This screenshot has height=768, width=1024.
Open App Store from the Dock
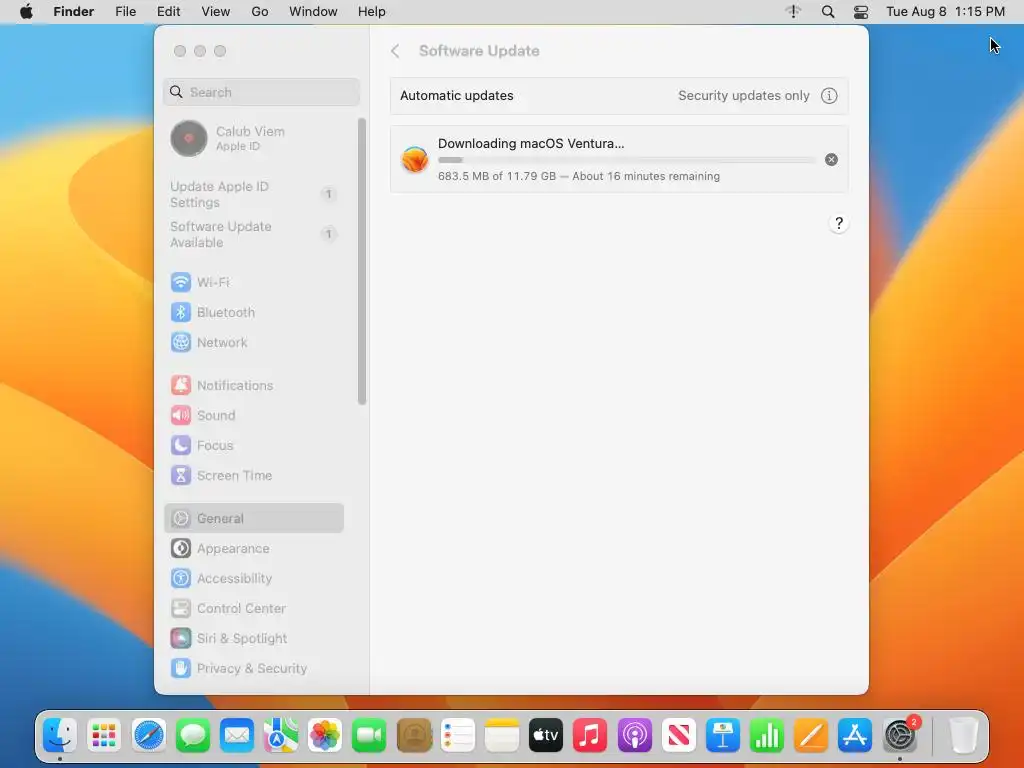pos(855,736)
